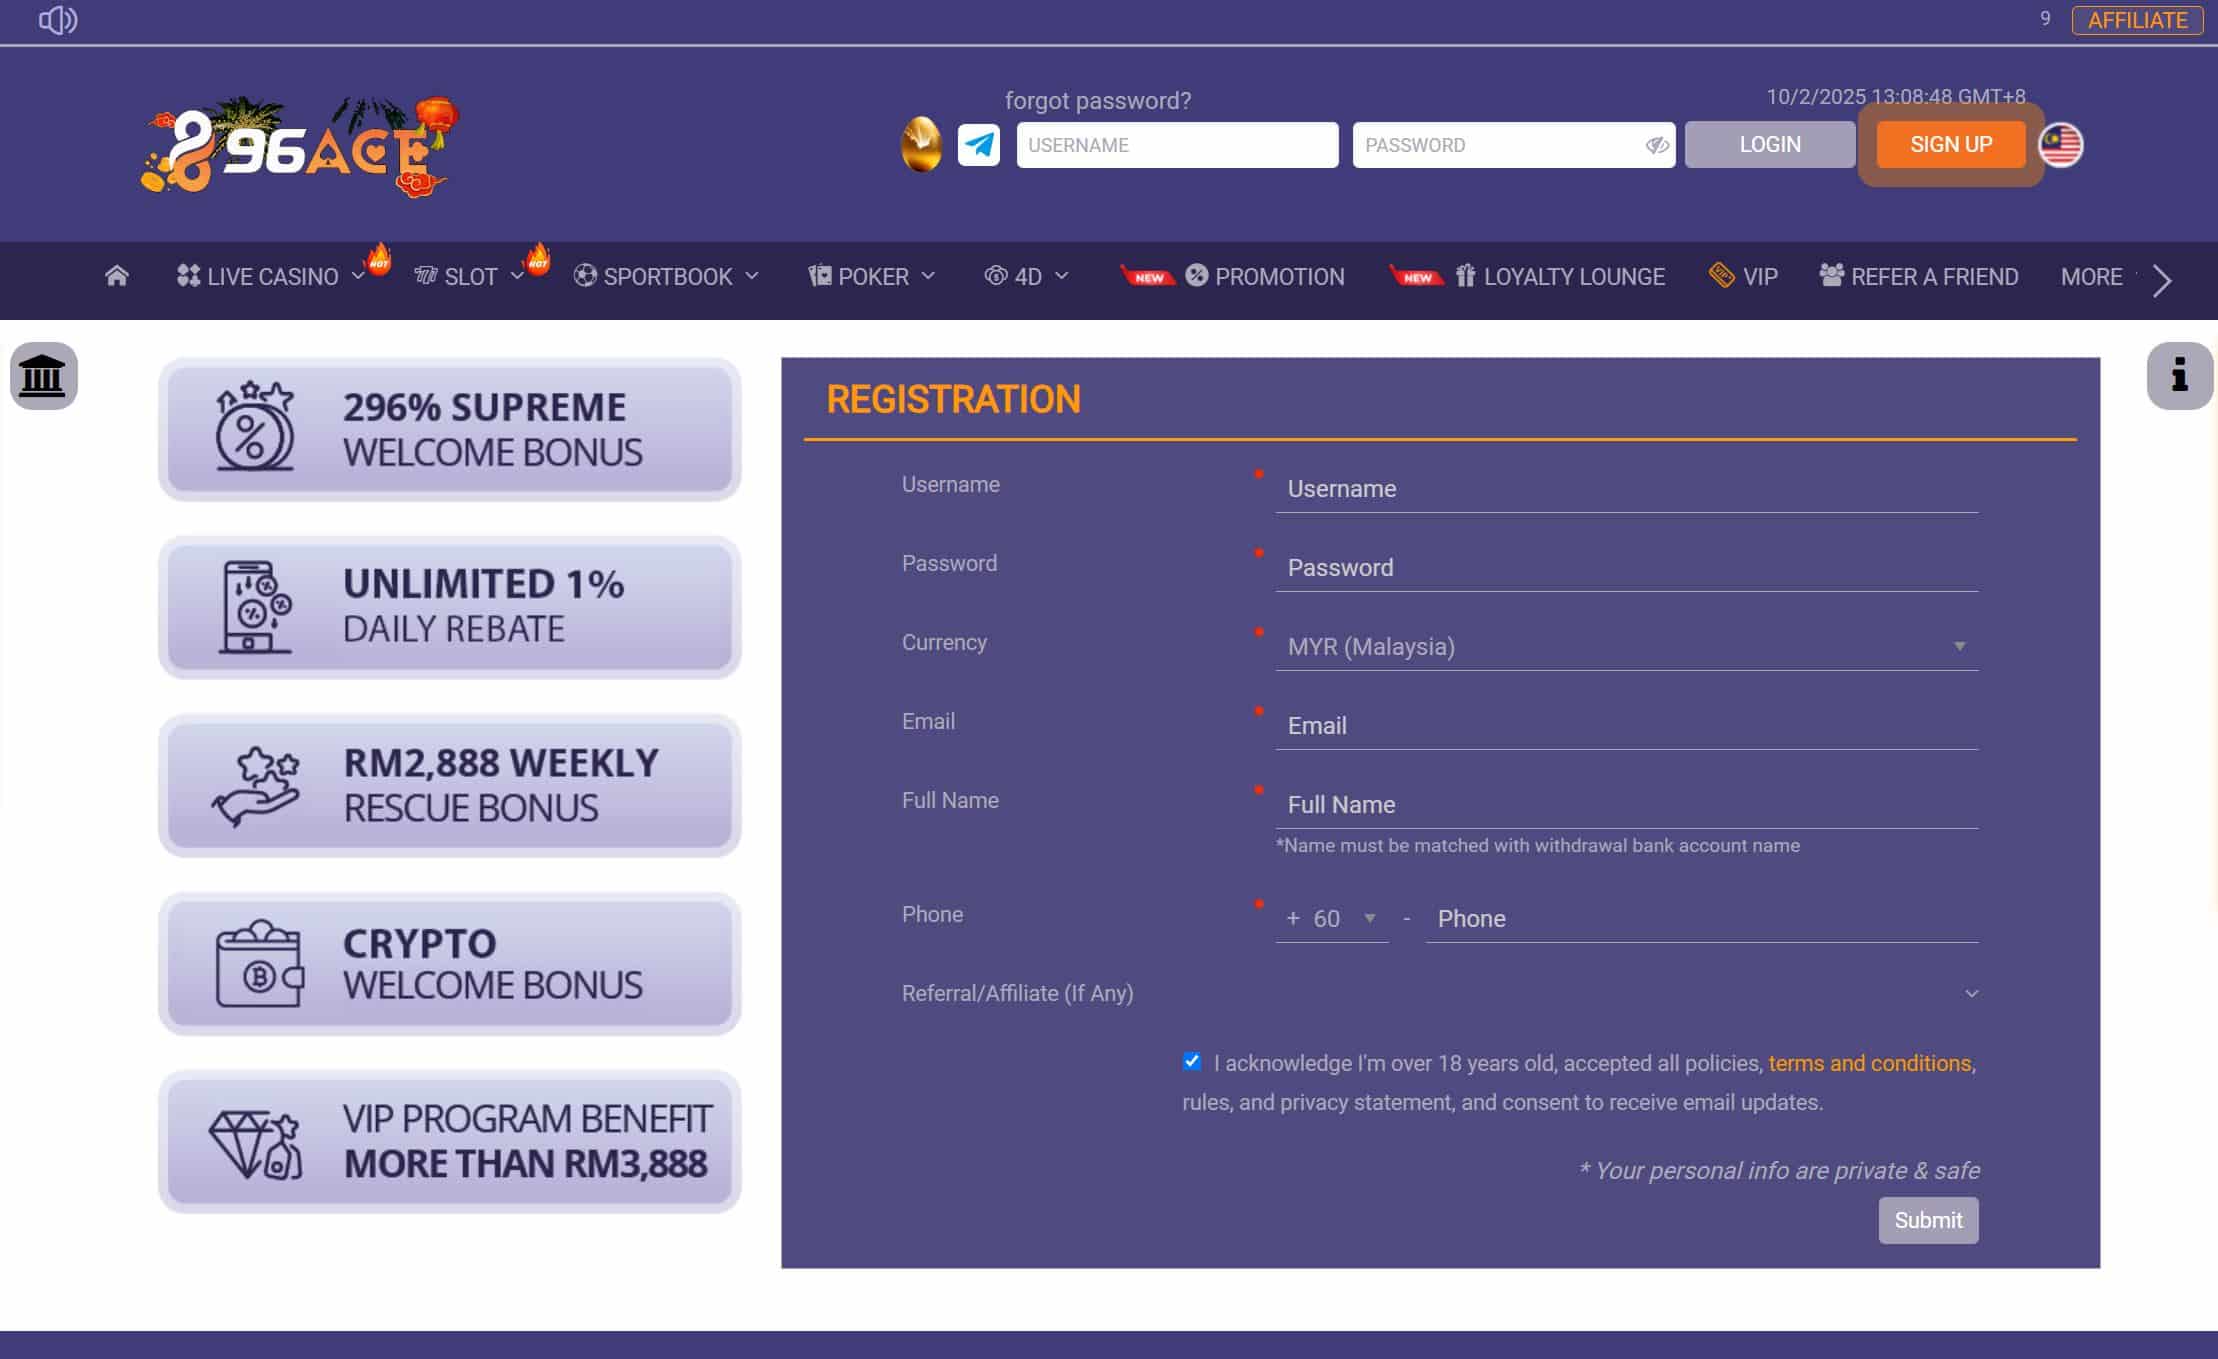Open the Telegram contact icon
Screen dimensions: 2218x1359
[x=978, y=145]
